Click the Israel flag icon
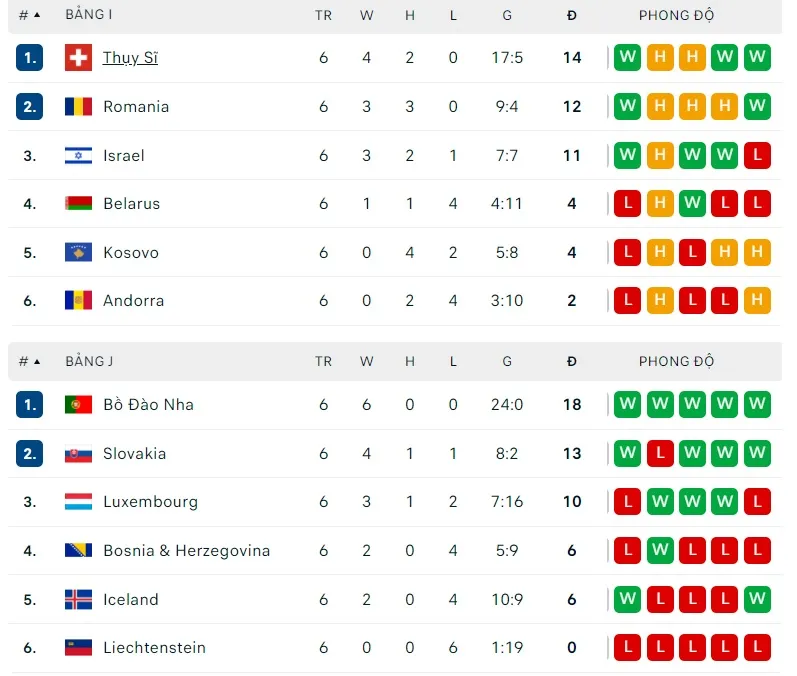The image size is (797, 676). 78,155
